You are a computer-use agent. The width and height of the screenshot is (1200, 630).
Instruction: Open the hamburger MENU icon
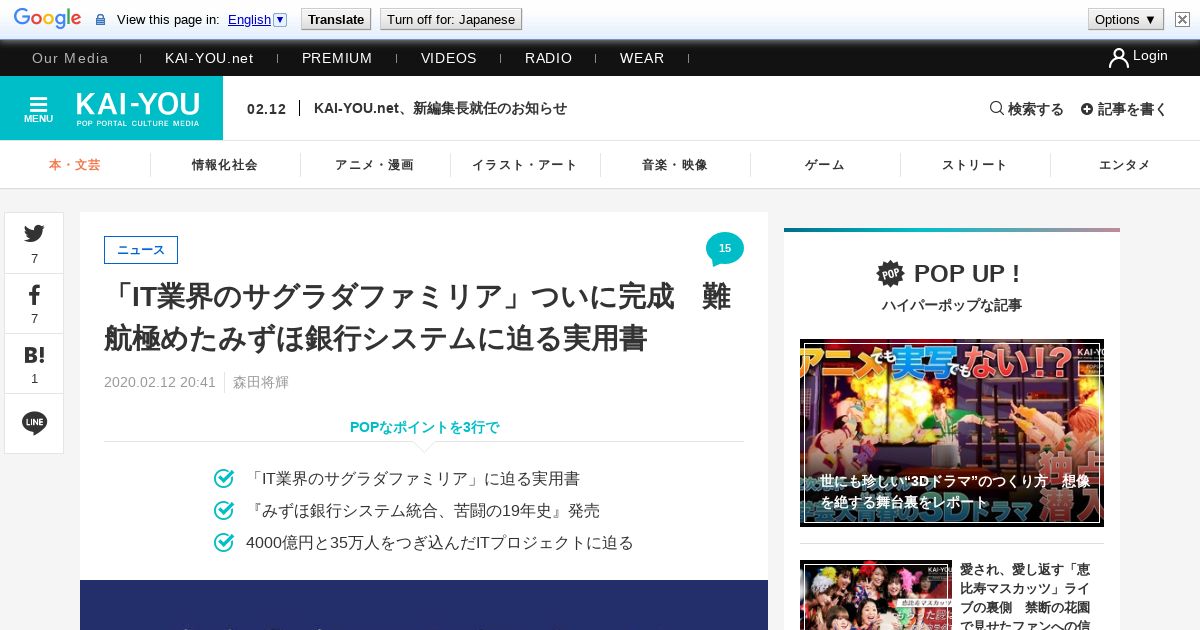pos(38,108)
